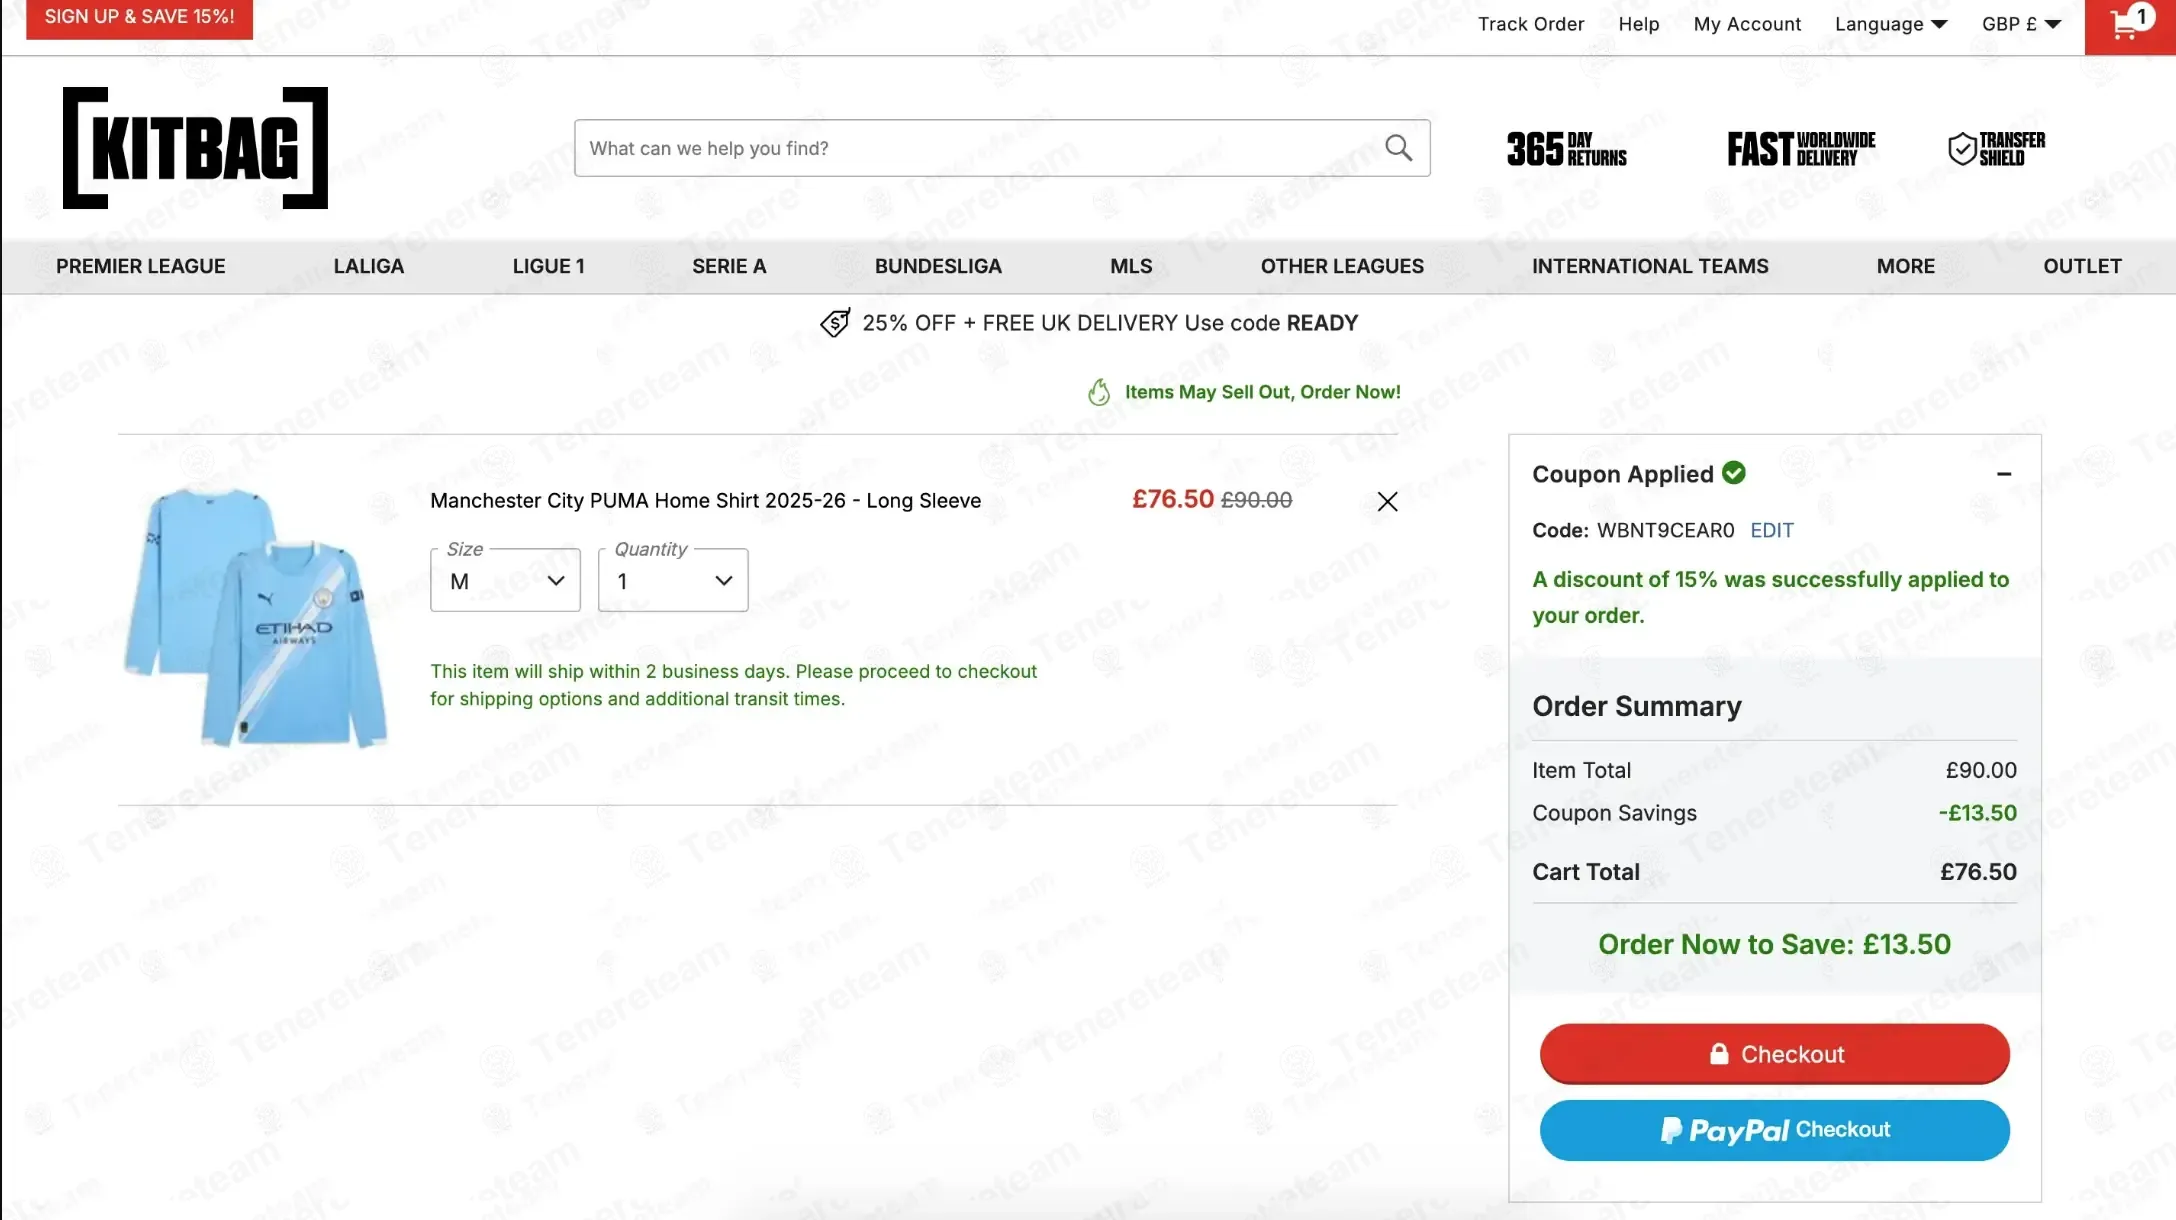Open Manchester City PUMA Home Shirt title

(x=705, y=501)
